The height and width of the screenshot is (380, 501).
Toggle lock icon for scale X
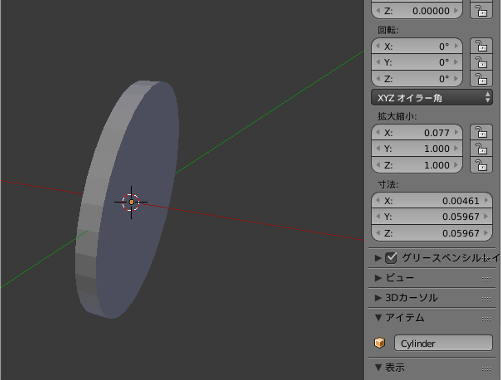click(x=481, y=132)
